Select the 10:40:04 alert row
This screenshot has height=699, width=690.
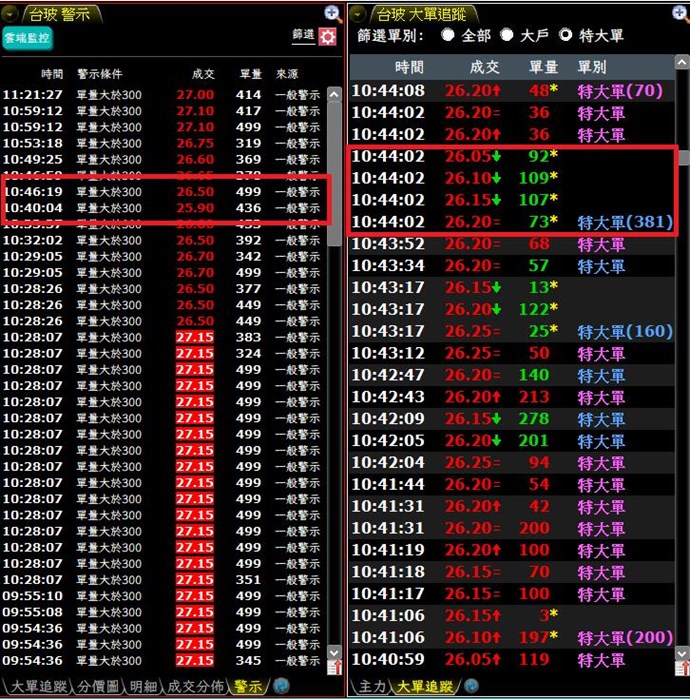pos(163,208)
